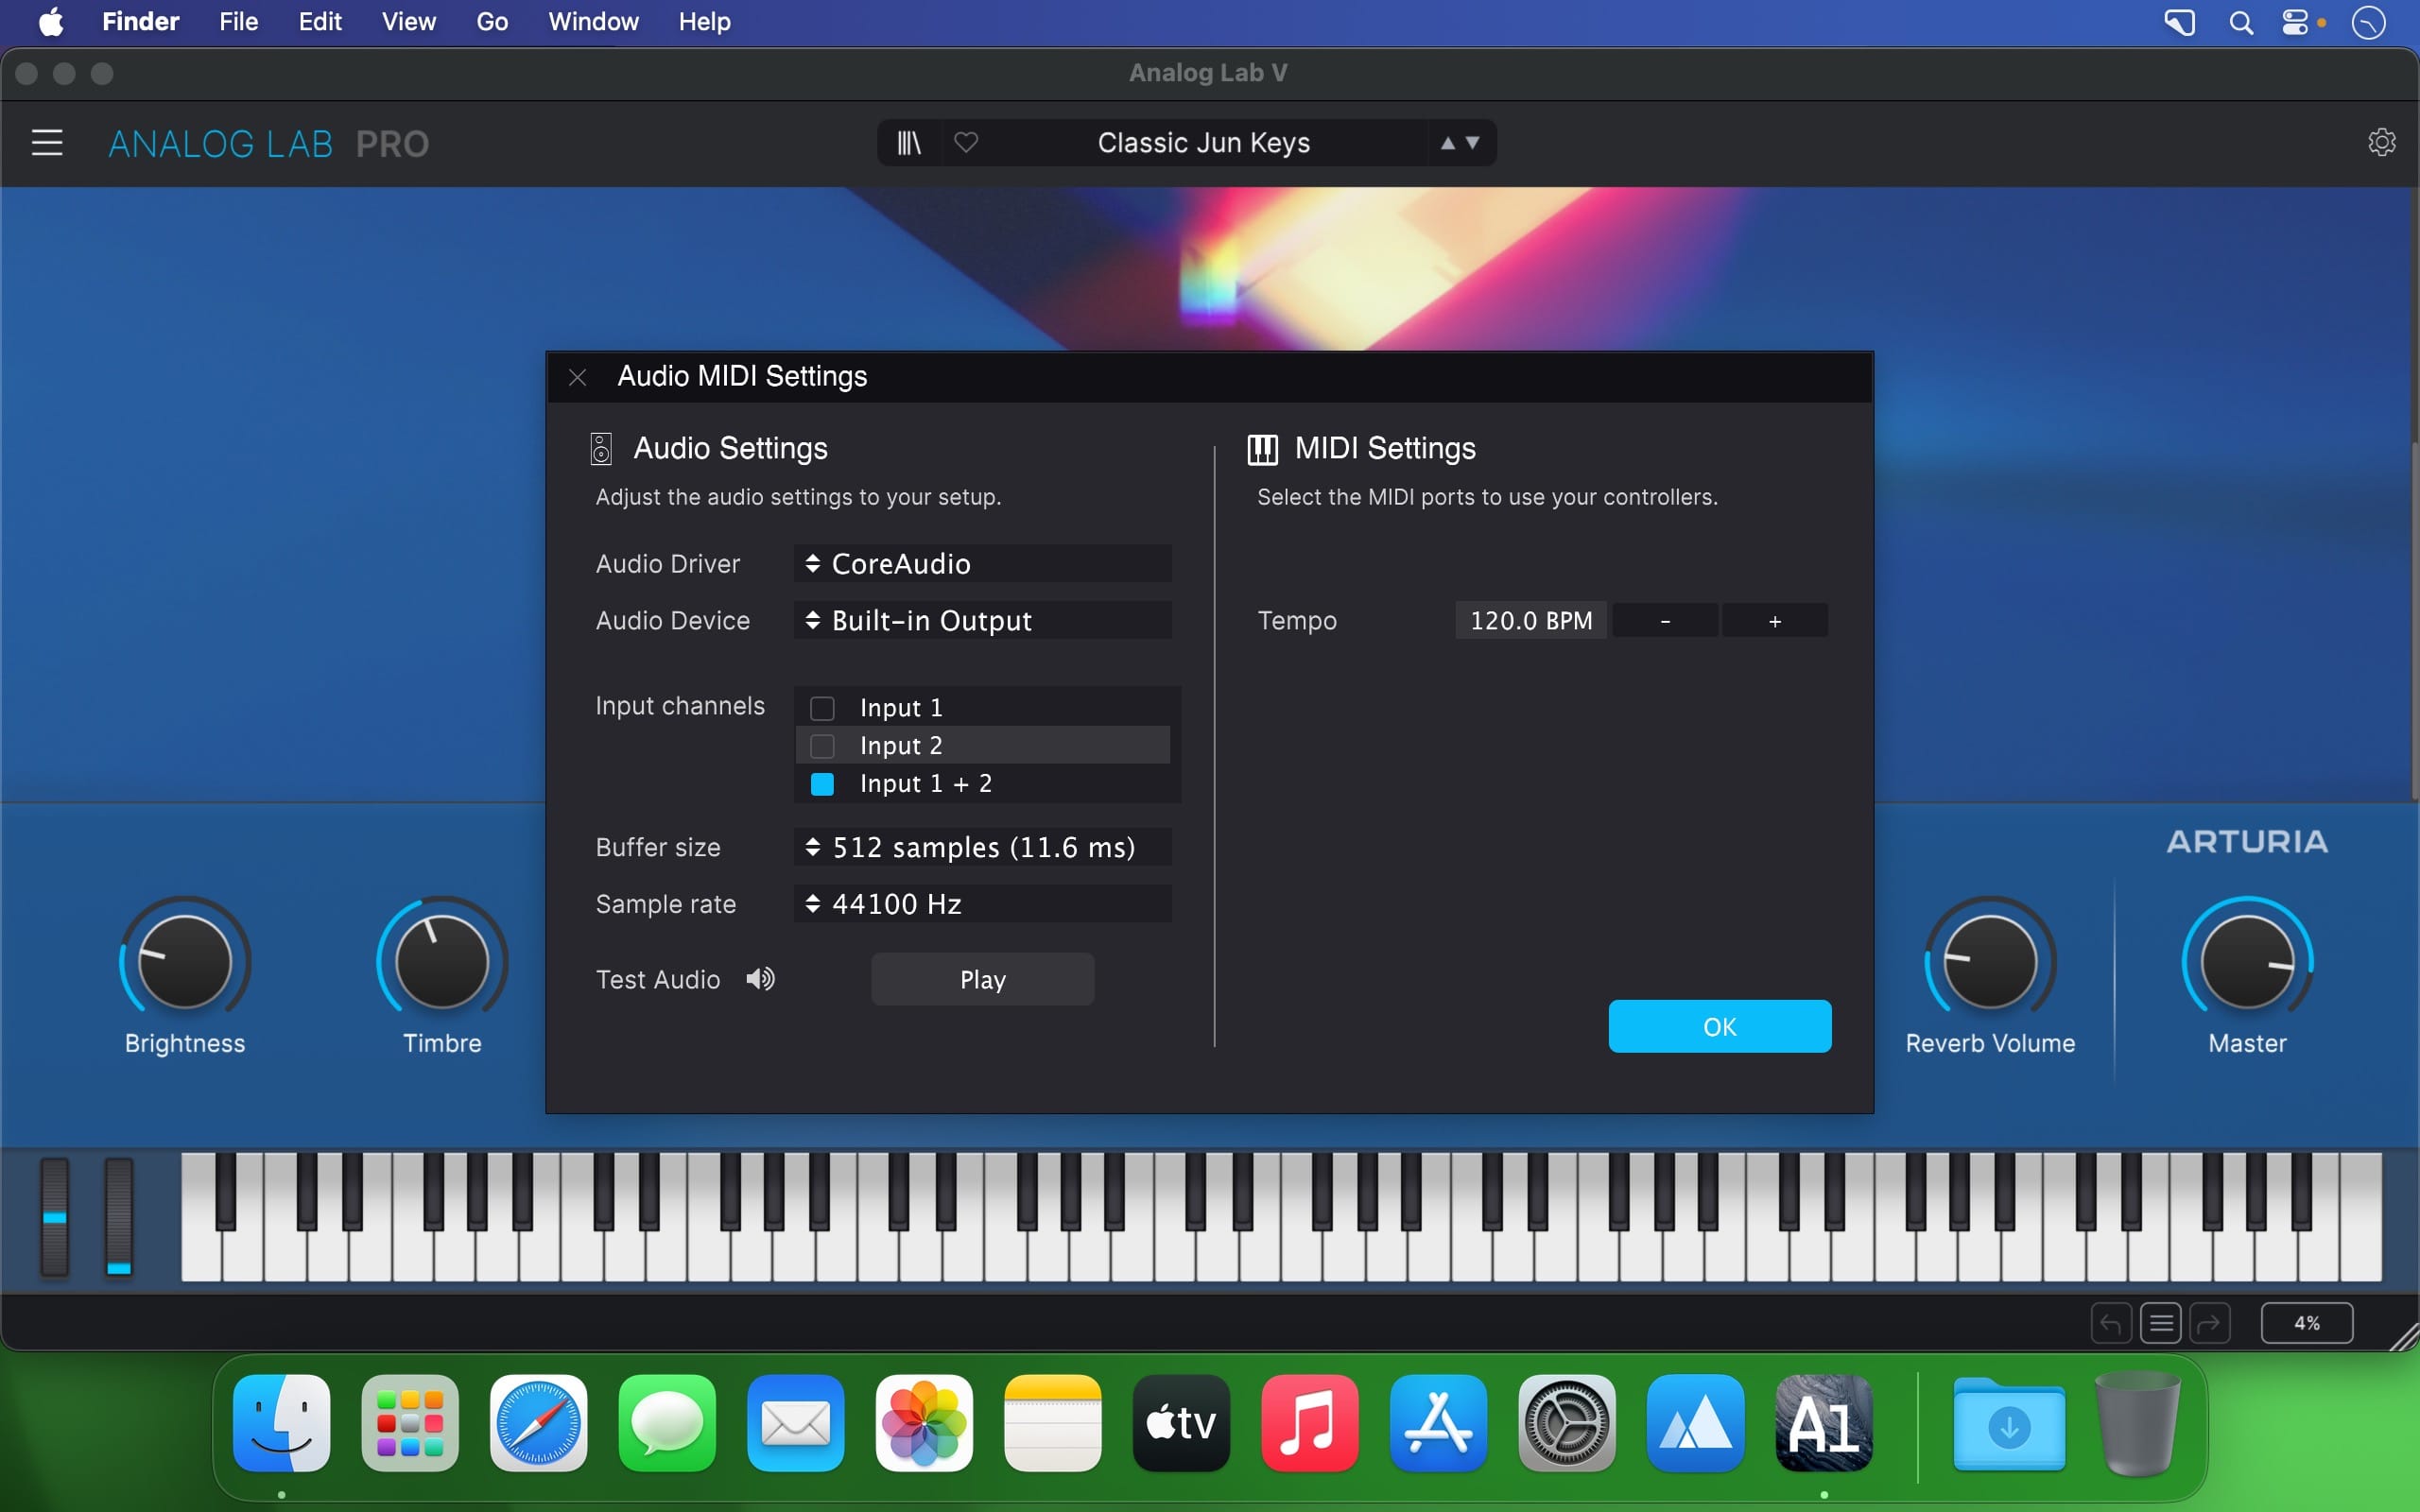The width and height of the screenshot is (2420, 1512).
Task: Open Music from the Dock
Action: coord(1310,1423)
